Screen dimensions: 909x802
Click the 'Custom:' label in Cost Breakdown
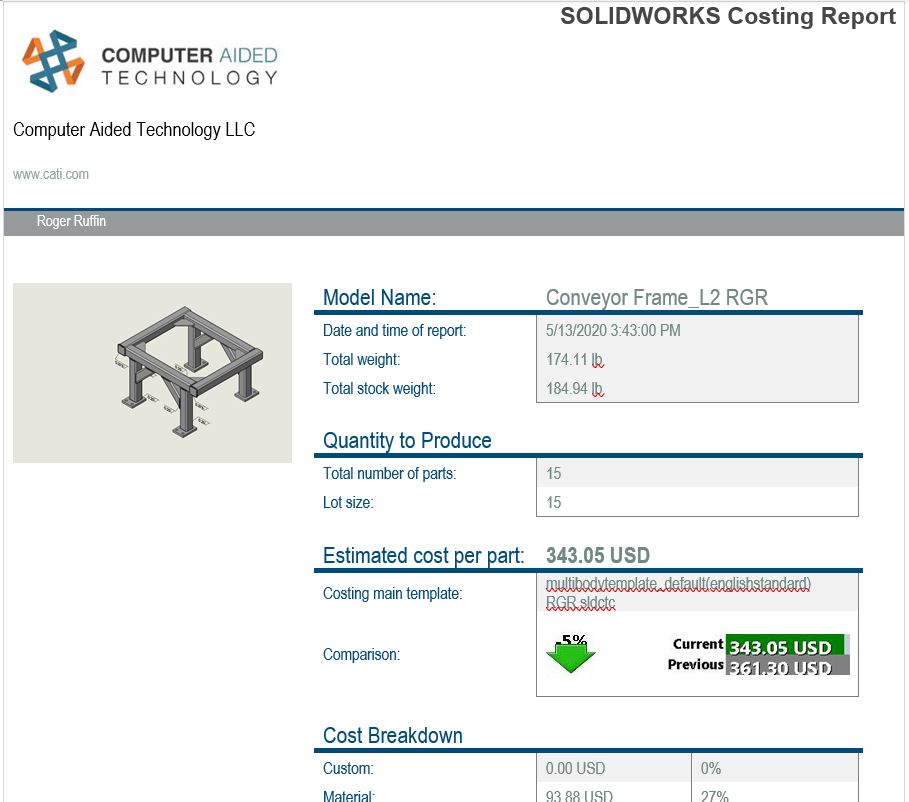coord(348,769)
